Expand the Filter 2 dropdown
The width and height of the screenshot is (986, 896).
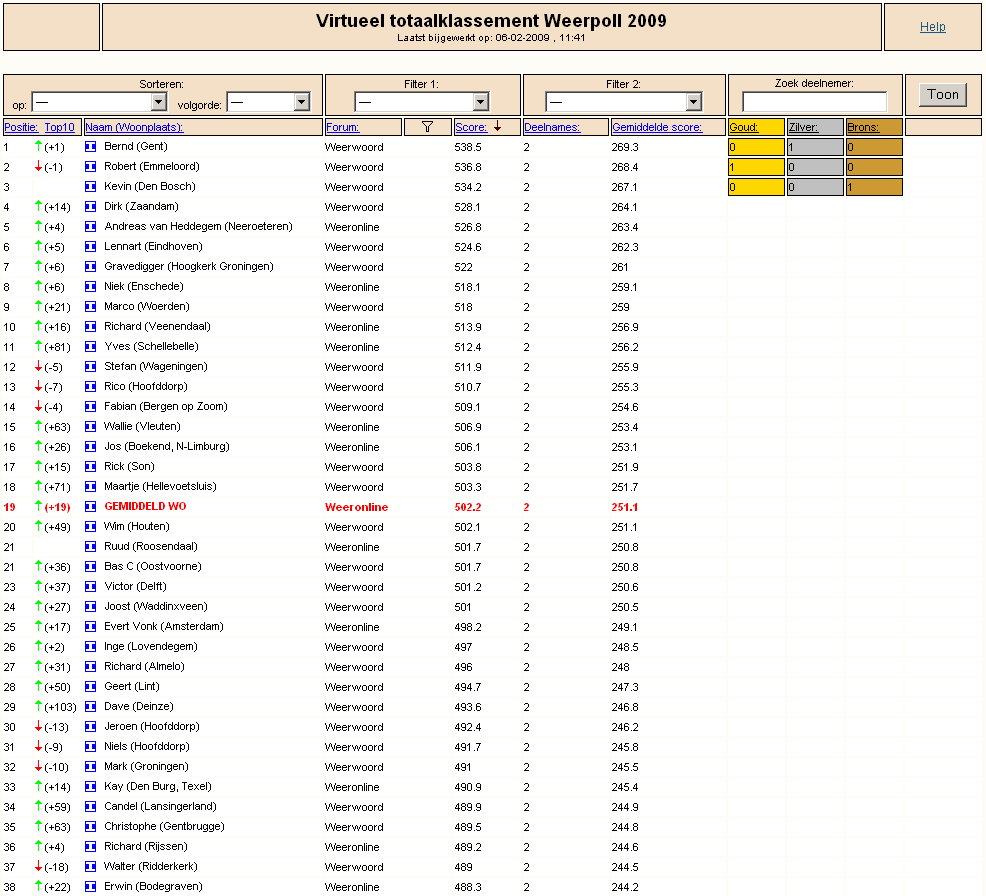tap(624, 102)
